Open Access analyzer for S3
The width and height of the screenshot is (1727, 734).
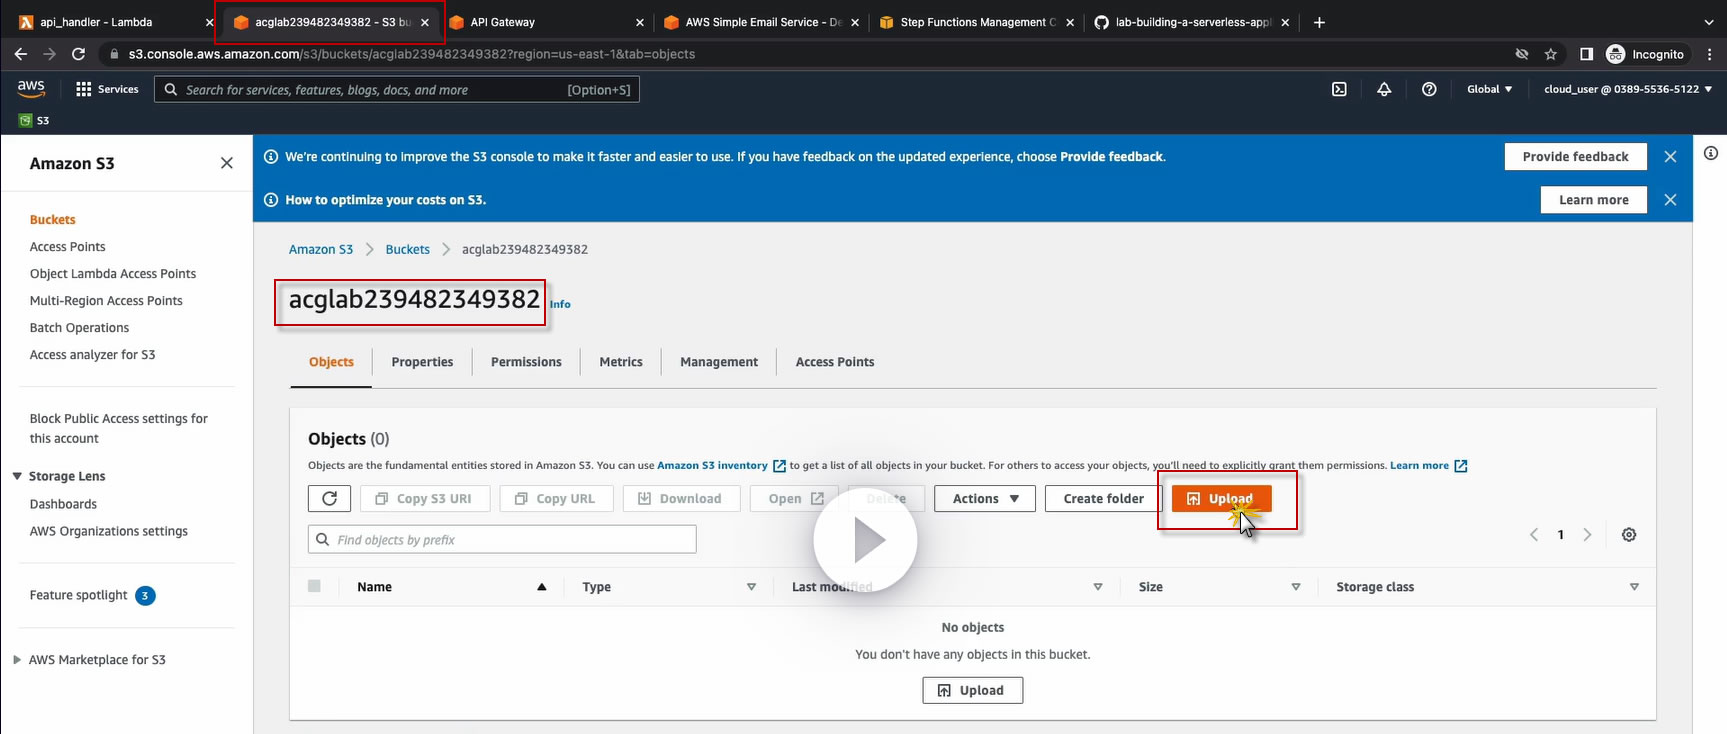click(92, 355)
